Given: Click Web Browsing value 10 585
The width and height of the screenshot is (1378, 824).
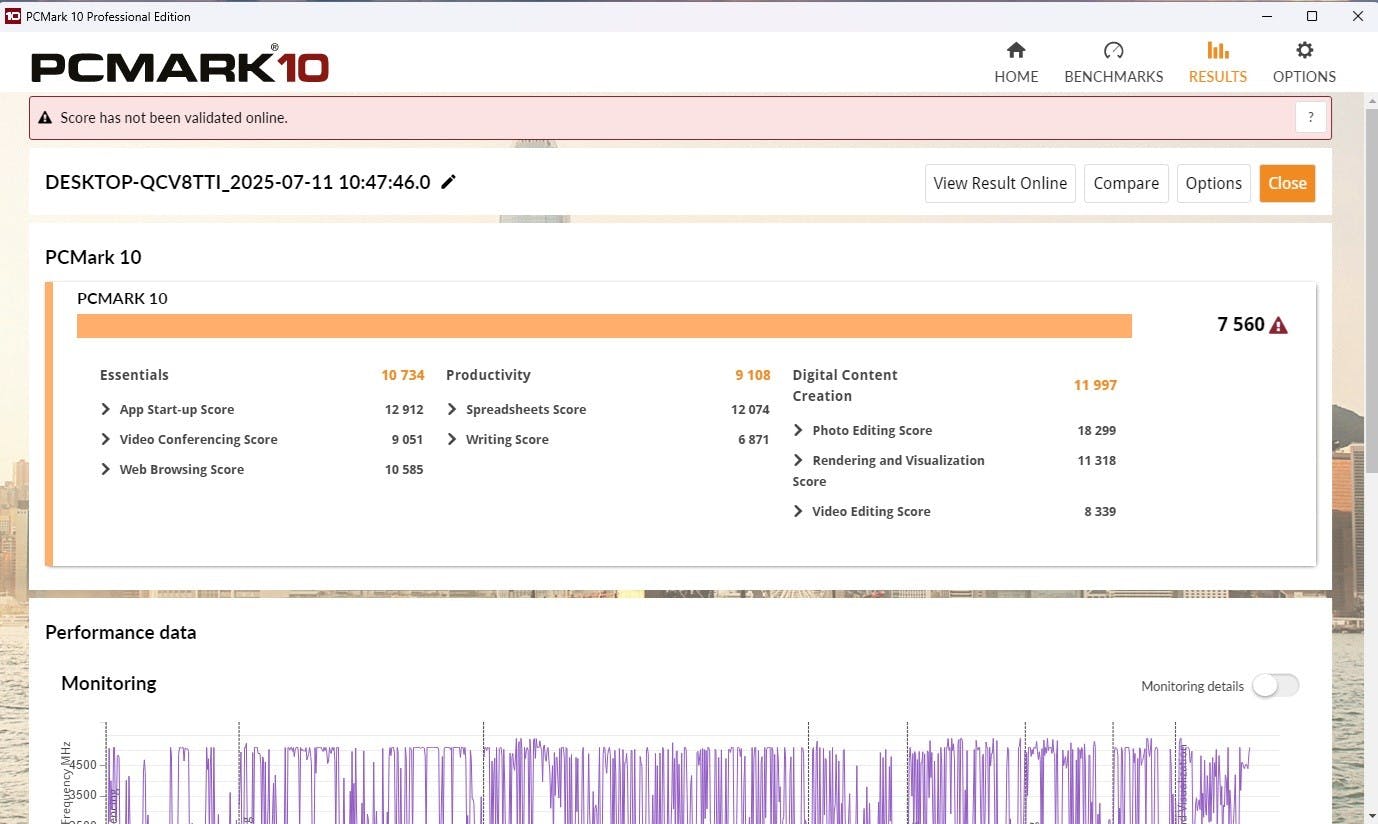Looking at the screenshot, I should tap(404, 469).
